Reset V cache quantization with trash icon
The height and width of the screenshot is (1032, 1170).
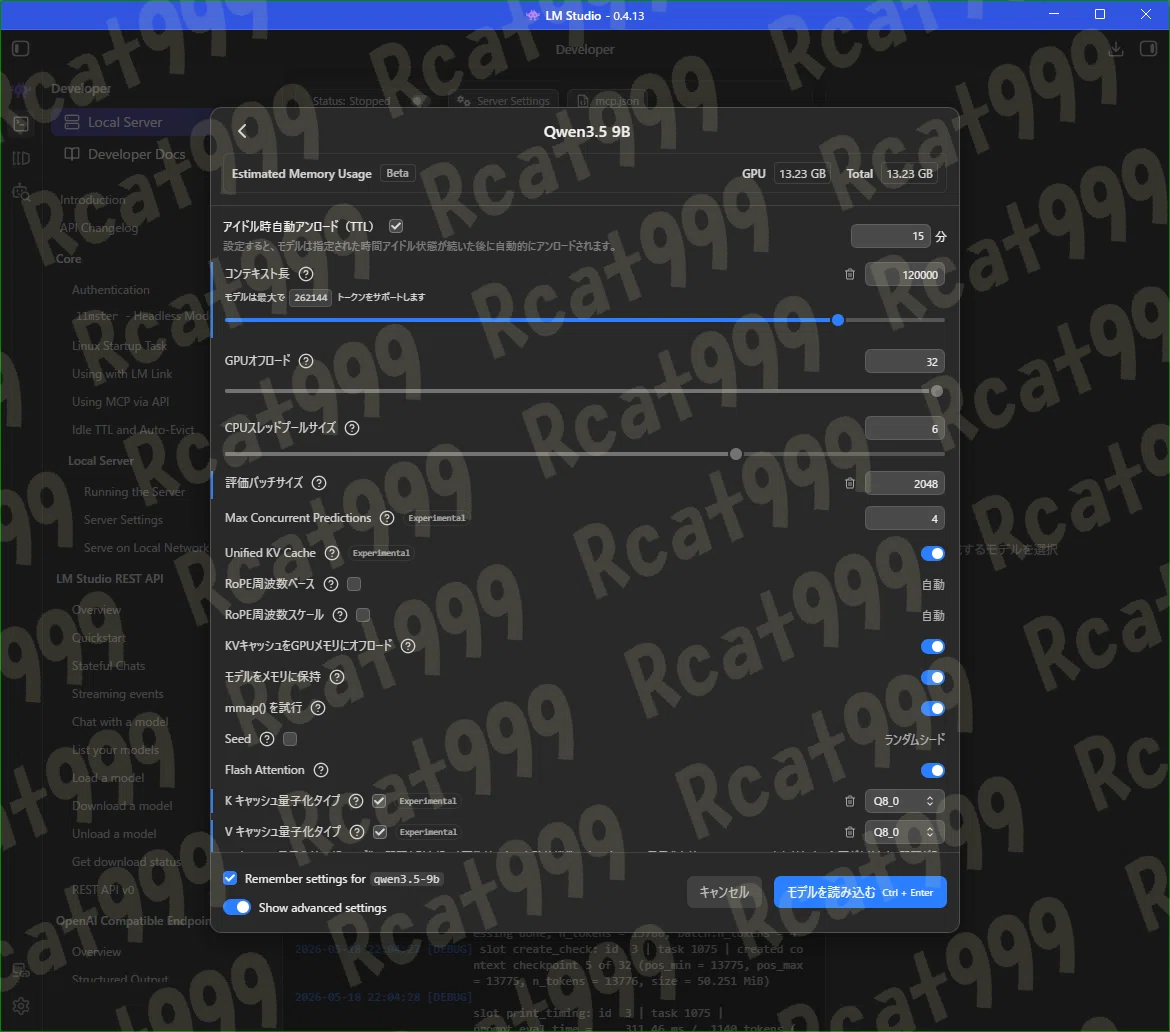click(849, 832)
